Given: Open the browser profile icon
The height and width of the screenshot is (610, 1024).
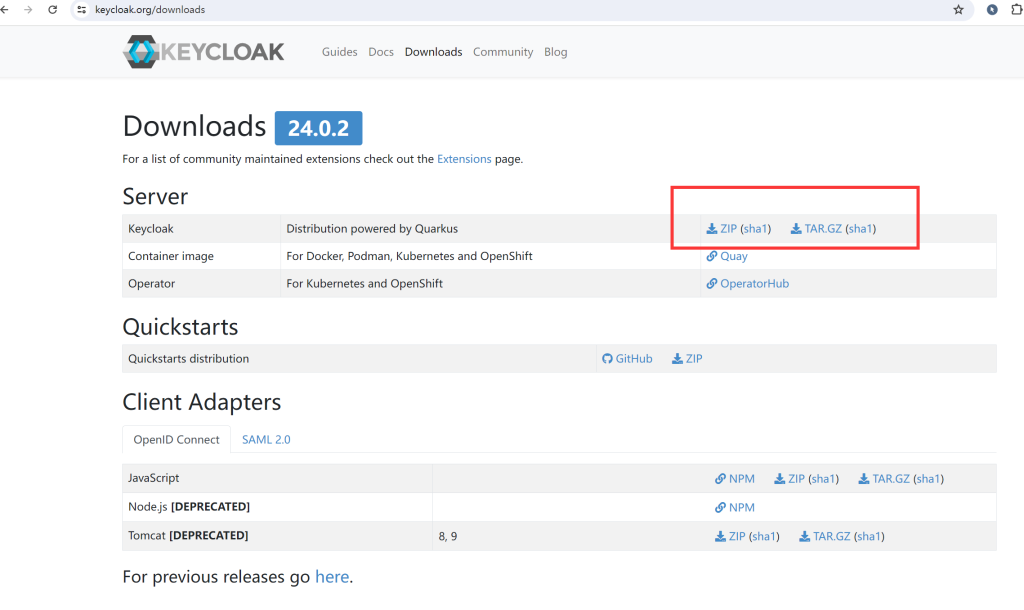Looking at the screenshot, I should tap(992, 10).
